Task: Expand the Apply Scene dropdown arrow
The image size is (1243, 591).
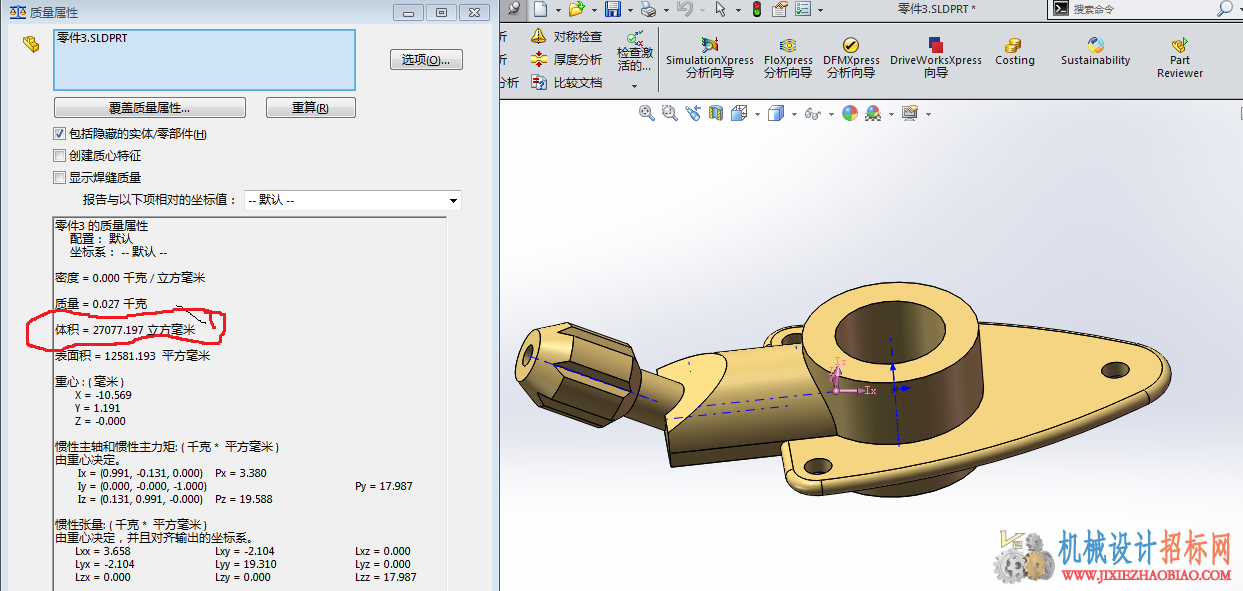Action: [889, 114]
